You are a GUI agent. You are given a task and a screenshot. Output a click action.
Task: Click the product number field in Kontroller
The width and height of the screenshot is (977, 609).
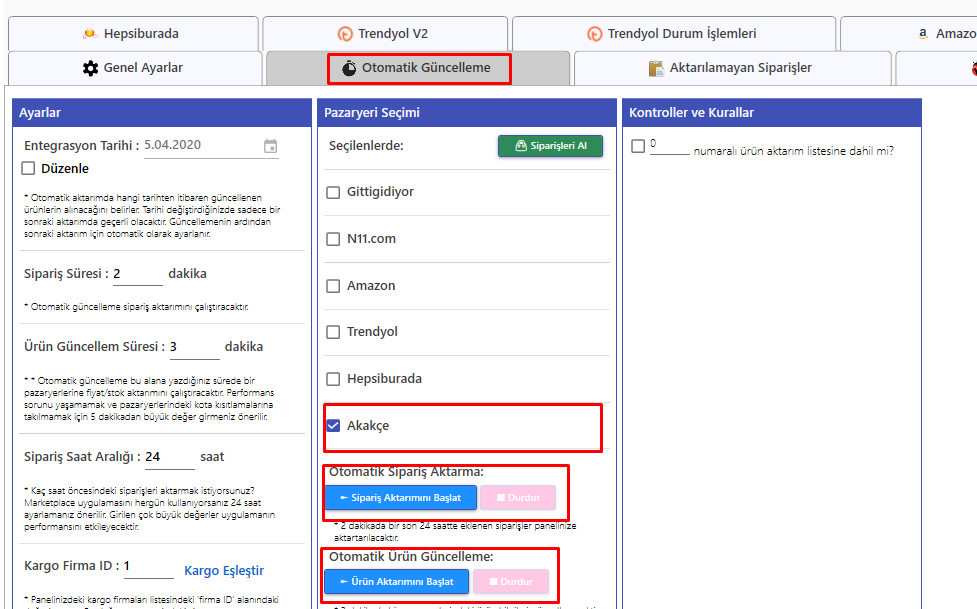pyautogui.click(x=670, y=145)
